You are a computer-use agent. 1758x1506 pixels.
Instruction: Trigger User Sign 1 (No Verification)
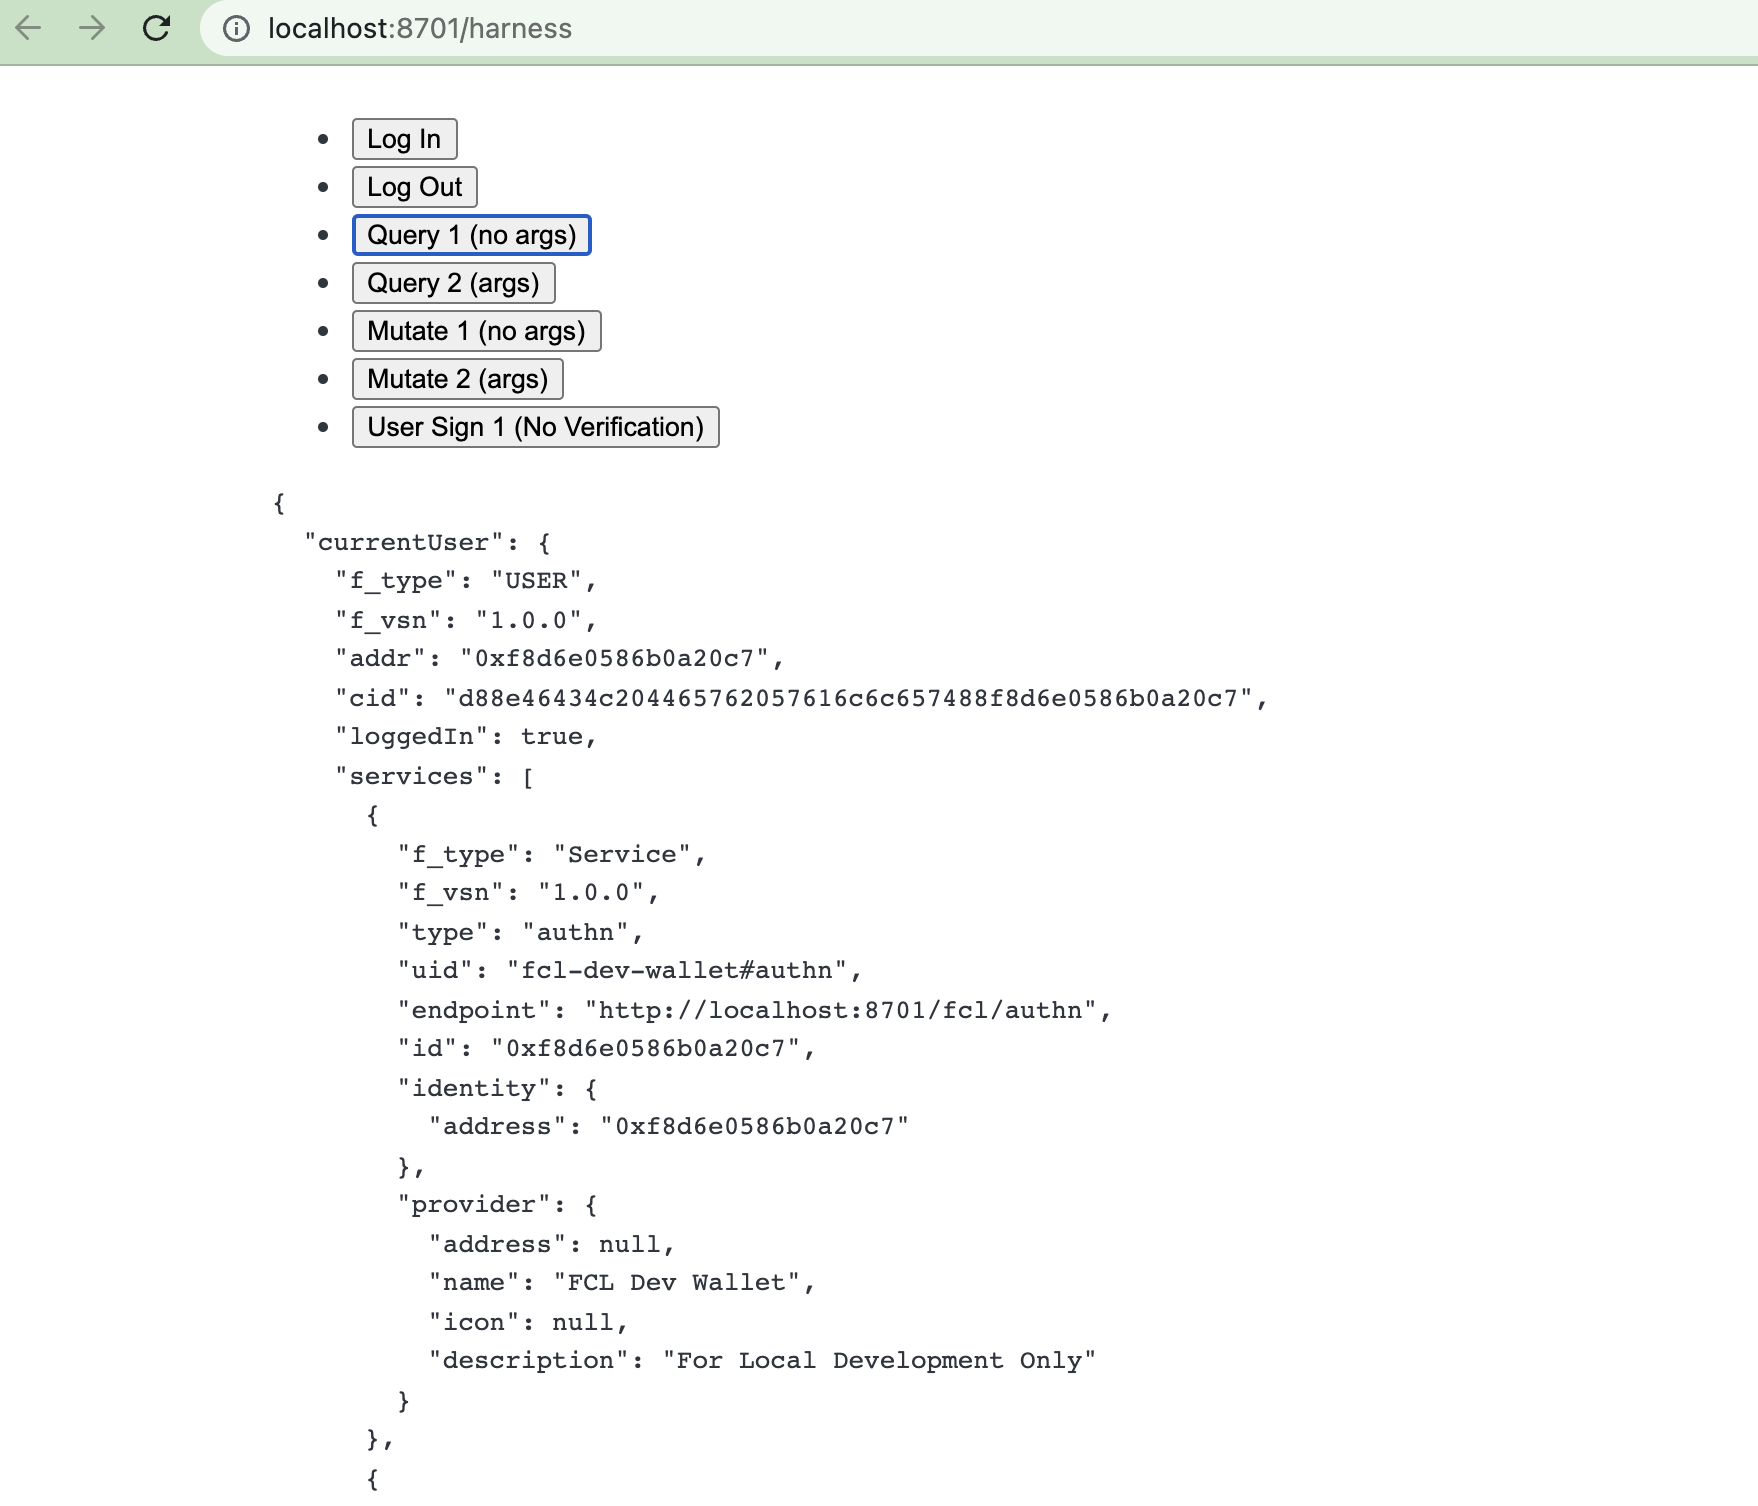tap(535, 427)
